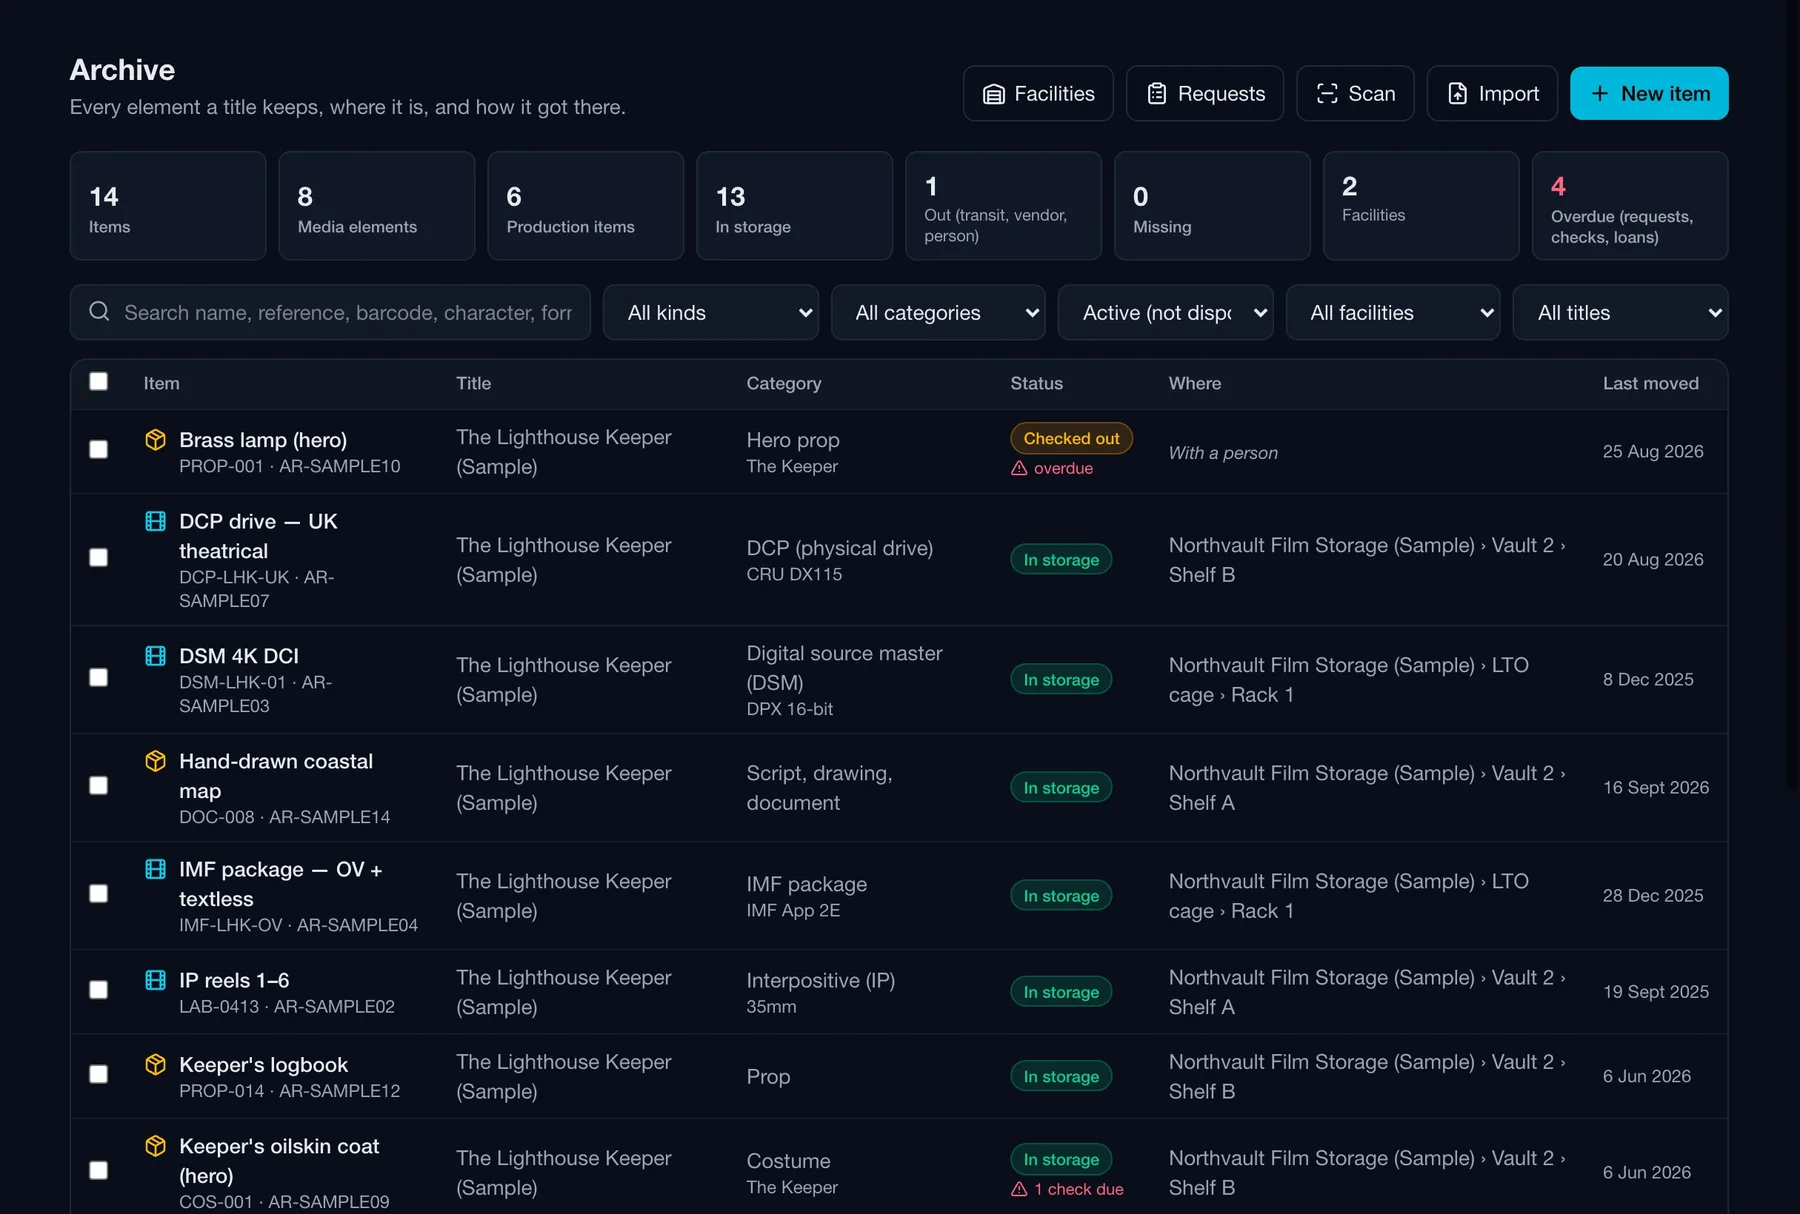Tick the checkbox for DCP drive — UK theatrical
This screenshot has width=1800, height=1214.
point(98,558)
